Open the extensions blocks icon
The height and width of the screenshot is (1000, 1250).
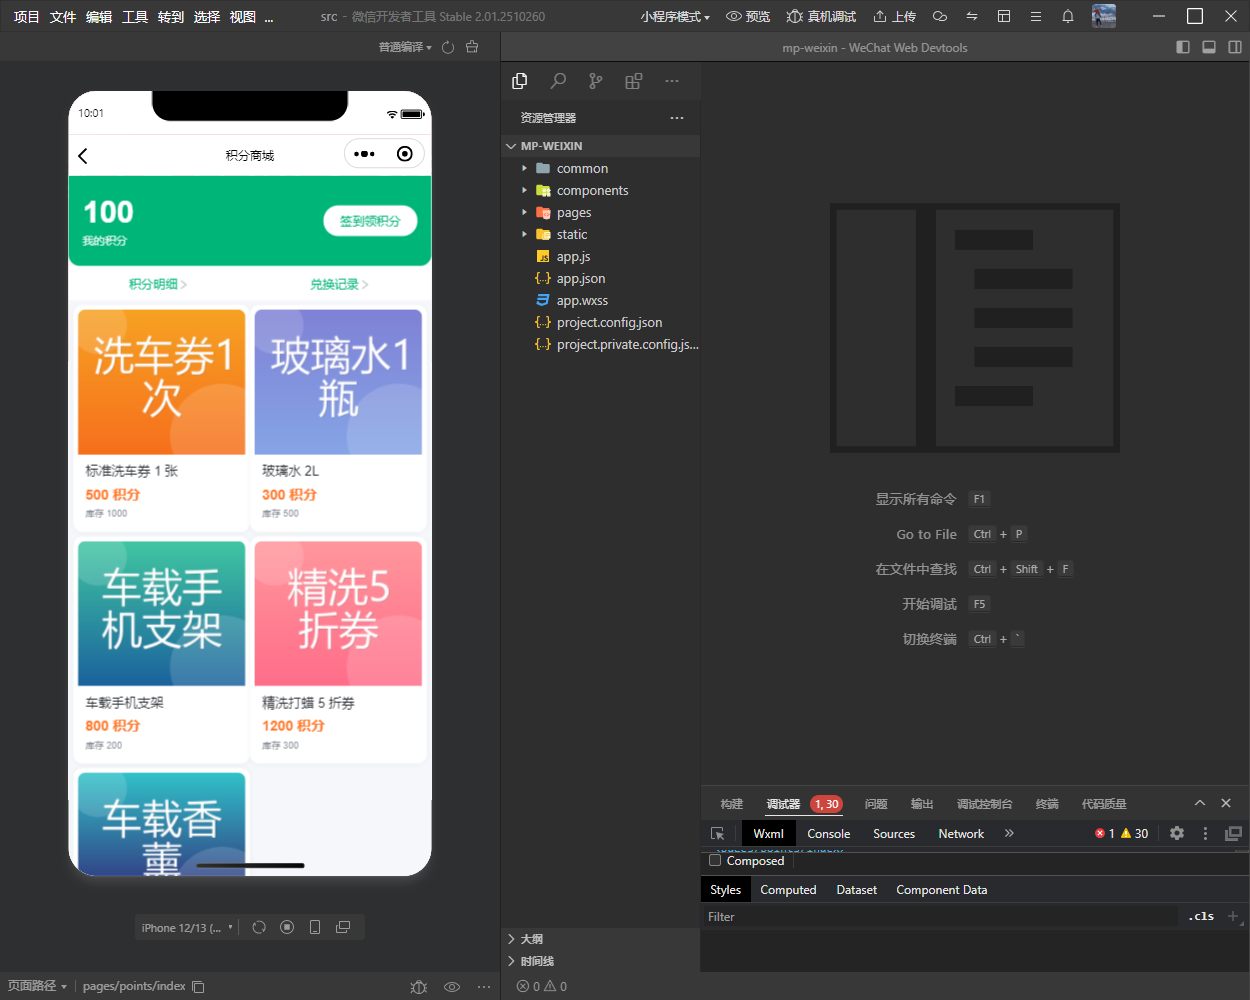pyautogui.click(x=634, y=81)
